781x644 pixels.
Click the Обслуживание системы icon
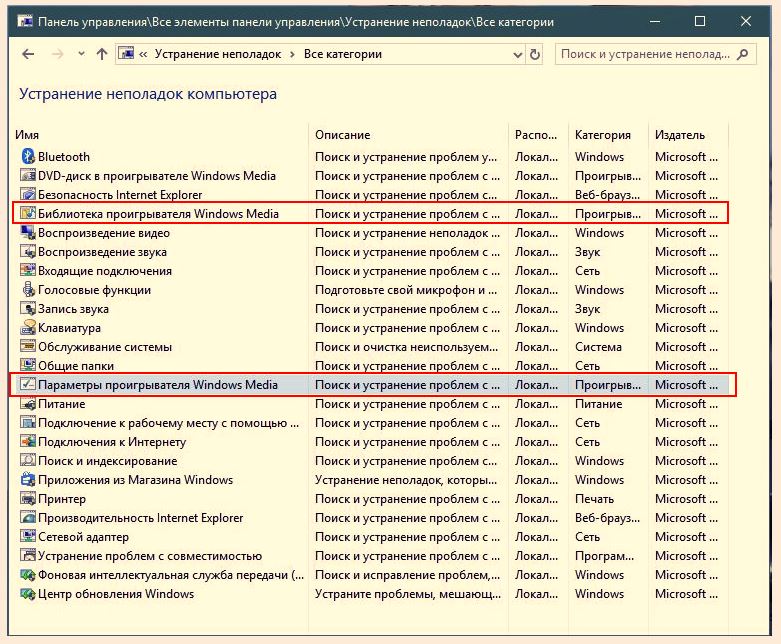28,346
